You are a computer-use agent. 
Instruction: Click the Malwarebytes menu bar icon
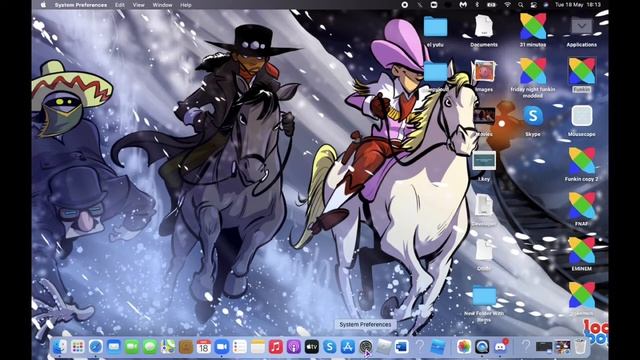click(x=463, y=5)
